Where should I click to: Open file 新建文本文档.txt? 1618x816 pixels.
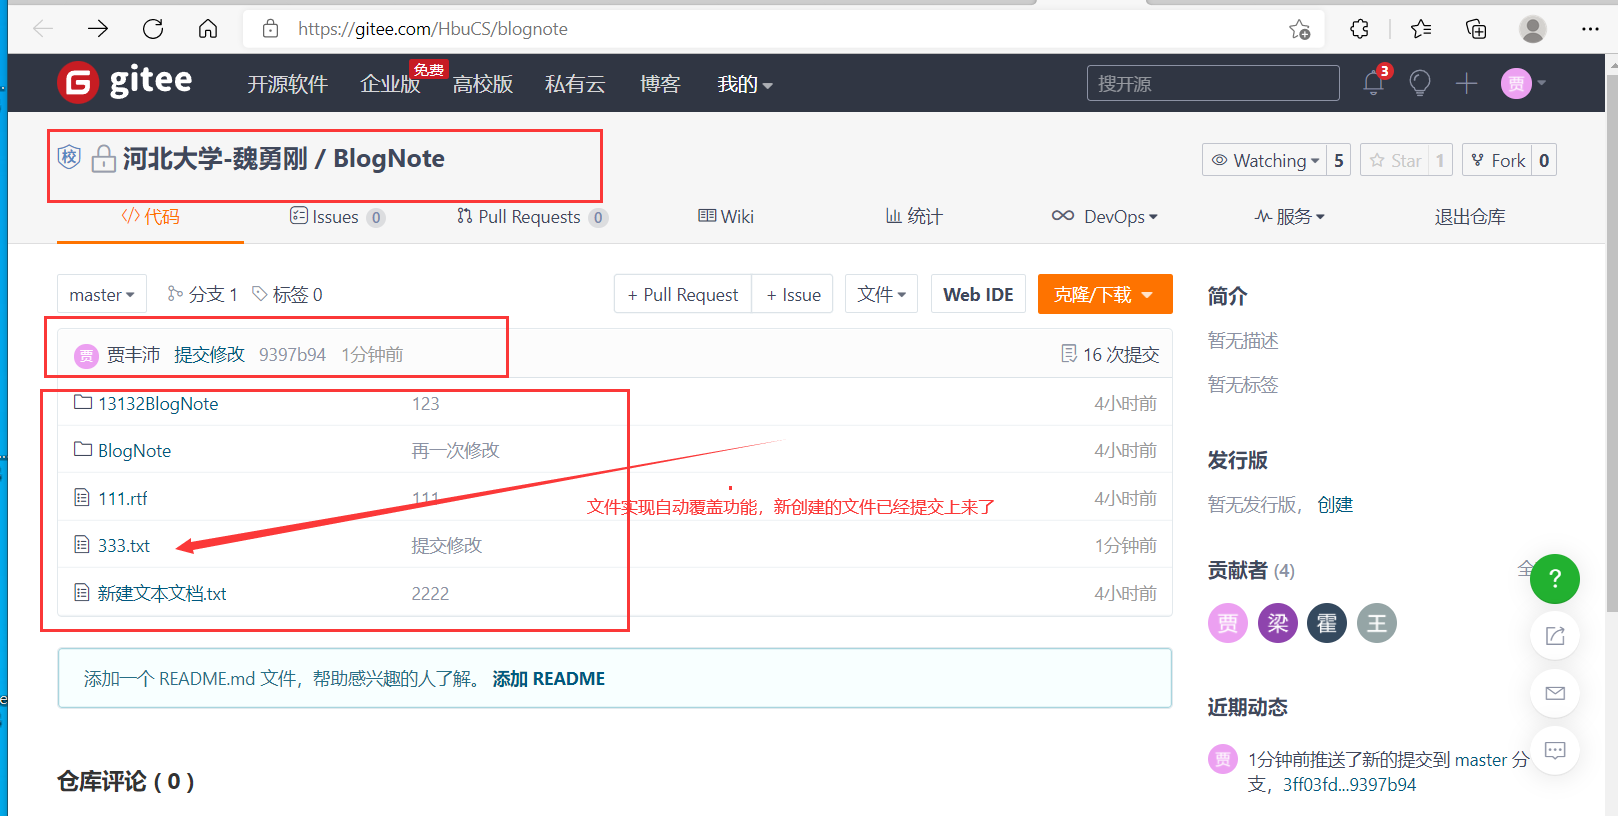pyautogui.click(x=162, y=593)
